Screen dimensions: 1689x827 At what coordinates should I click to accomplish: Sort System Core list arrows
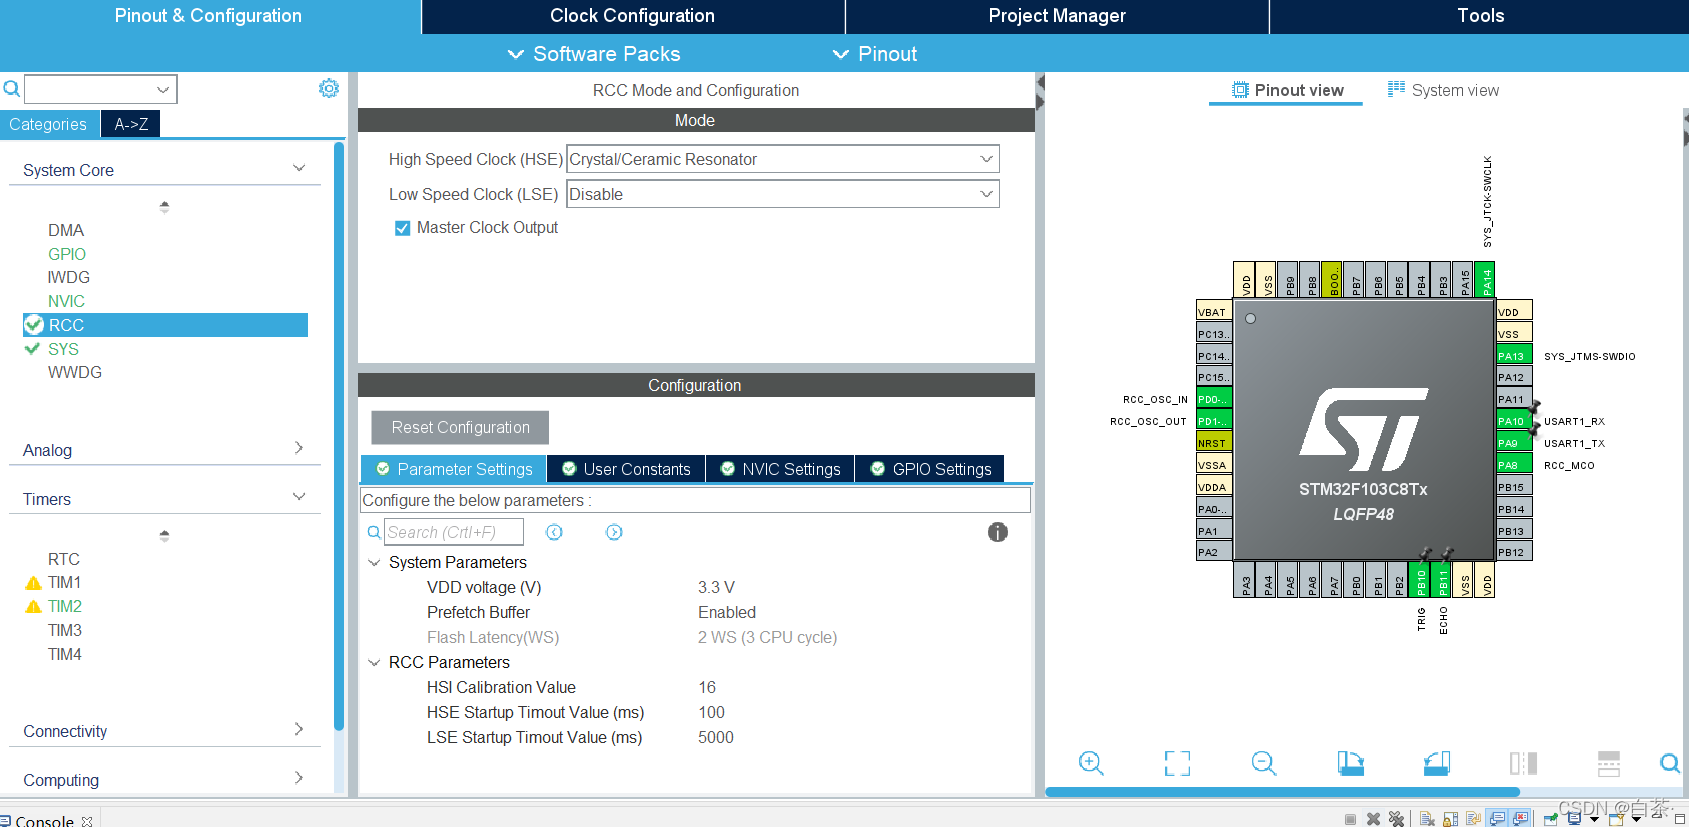point(164,207)
